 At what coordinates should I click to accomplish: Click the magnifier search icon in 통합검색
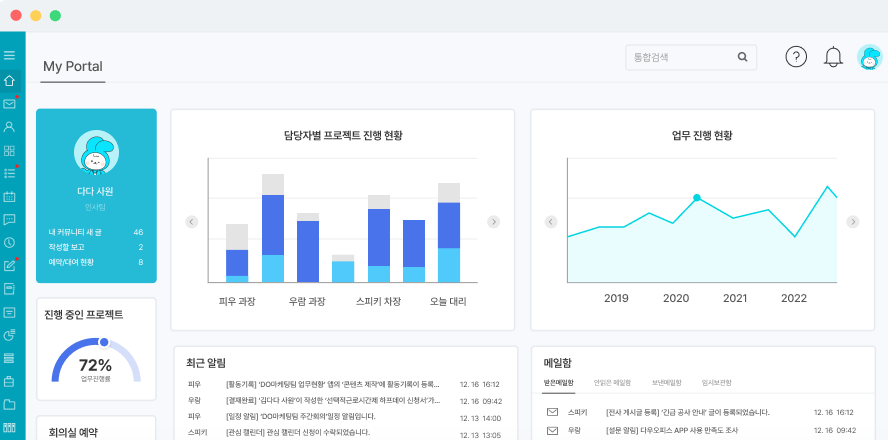point(742,57)
